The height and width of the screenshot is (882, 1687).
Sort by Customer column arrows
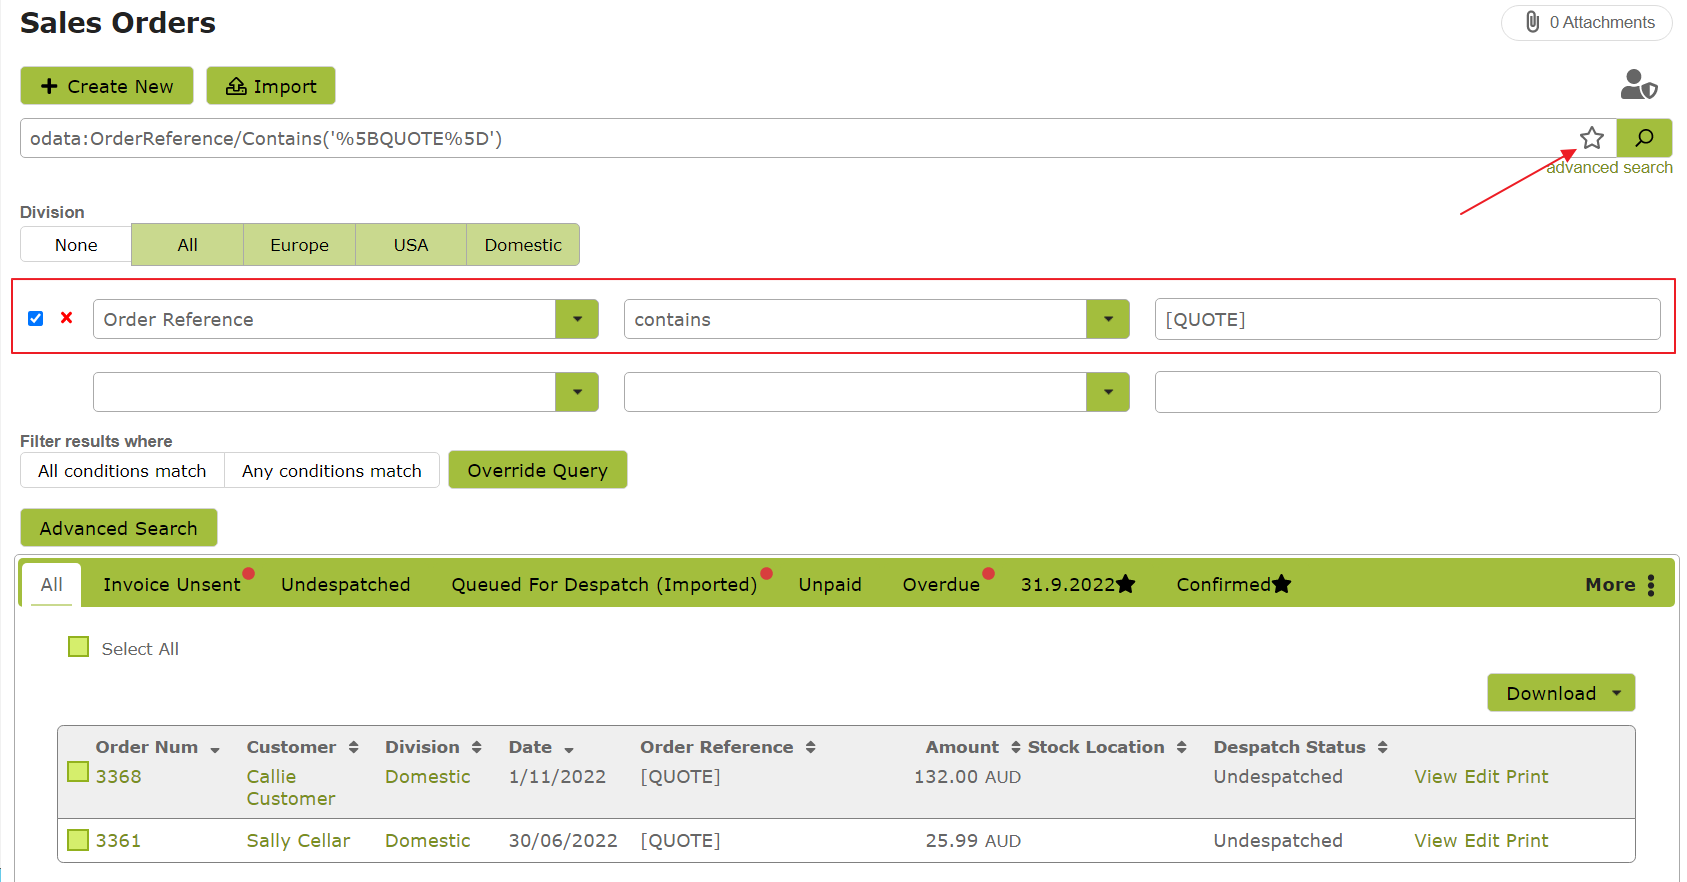[x=354, y=747]
